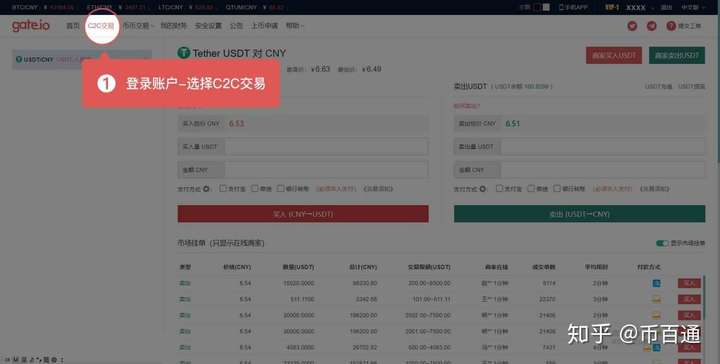Click the 数量(USDT) column header
Image resolution: width=720 pixels, height=364 pixels.
point(298,267)
